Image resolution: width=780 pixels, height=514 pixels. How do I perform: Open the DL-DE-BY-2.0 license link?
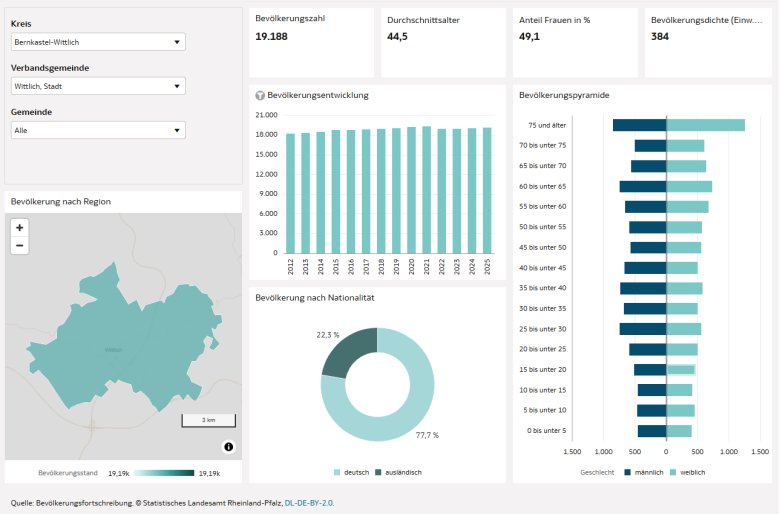(309, 503)
